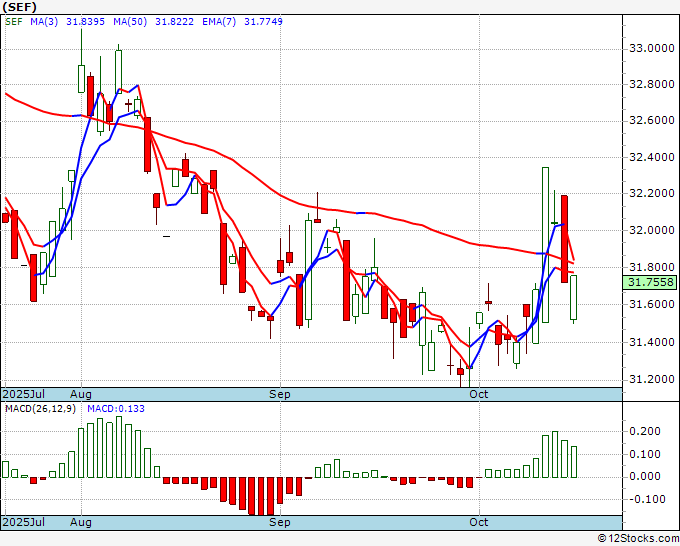This screenshot has width=680, height=546.
Task: Click the SEF symbol legend label
Action: pyautogui.click(x=14, y=22)
